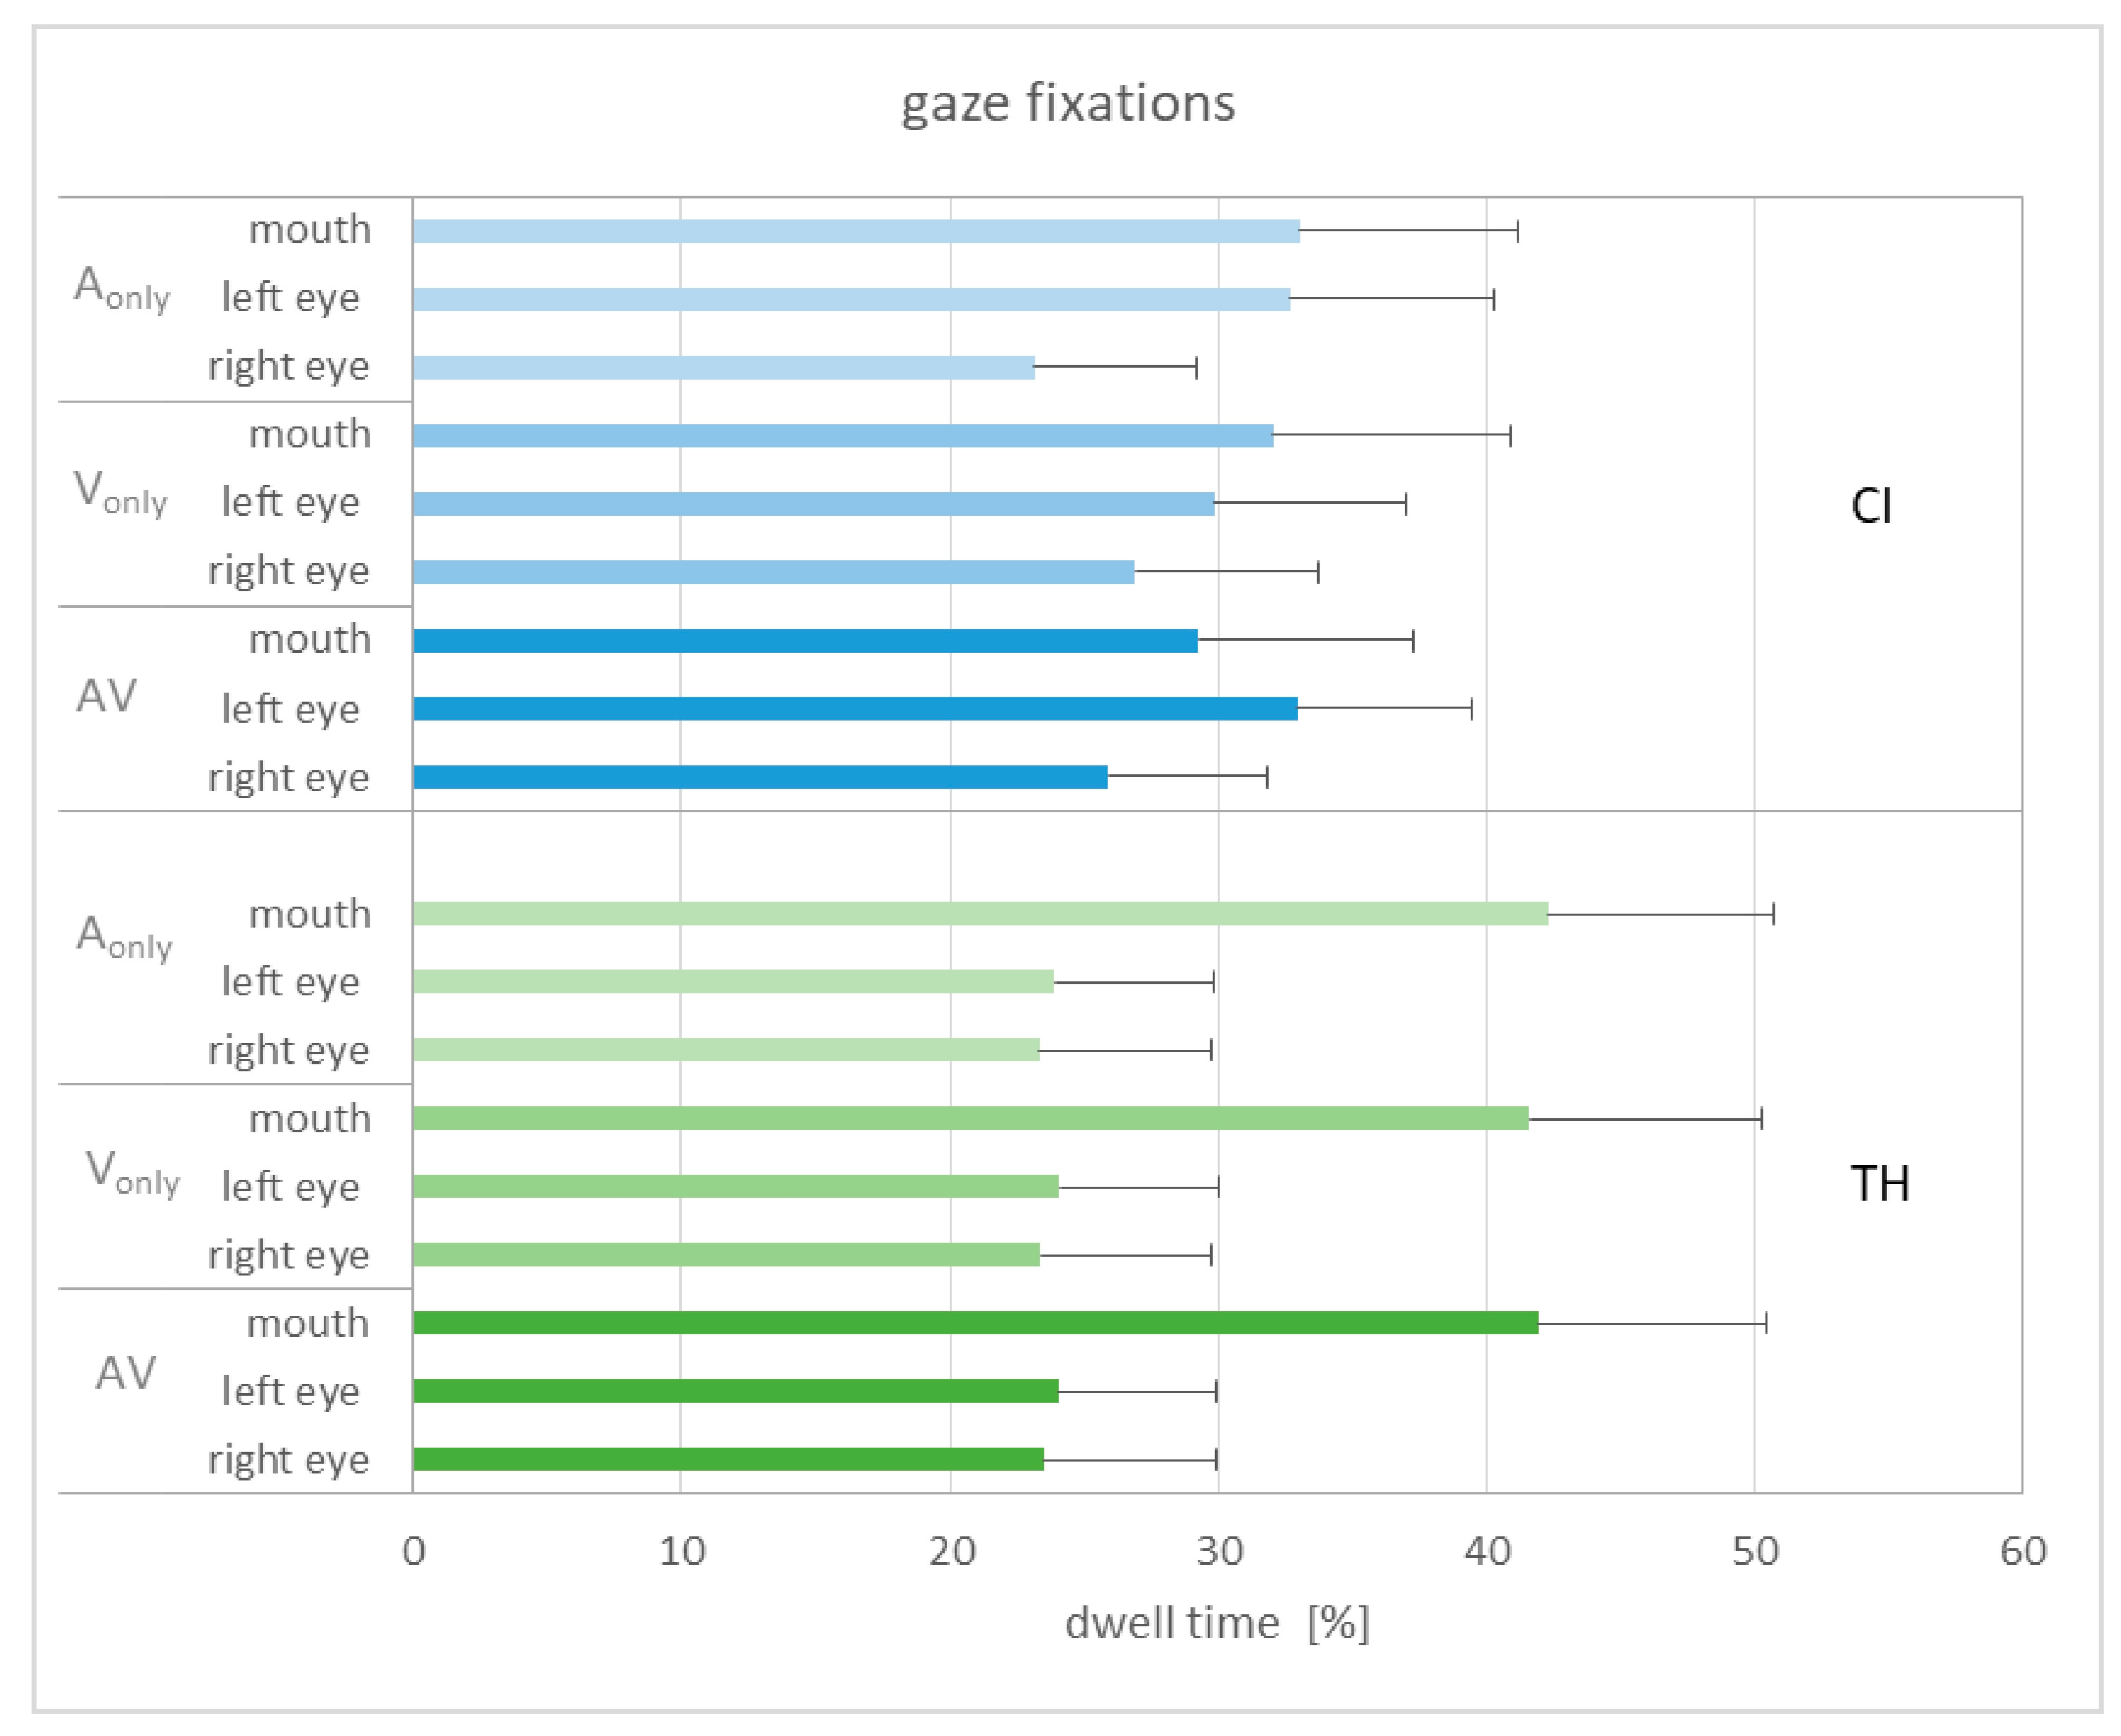The image size is (2121, 1736).
Task: Click the TH AV right eye bar
Action: [728, 1459]
